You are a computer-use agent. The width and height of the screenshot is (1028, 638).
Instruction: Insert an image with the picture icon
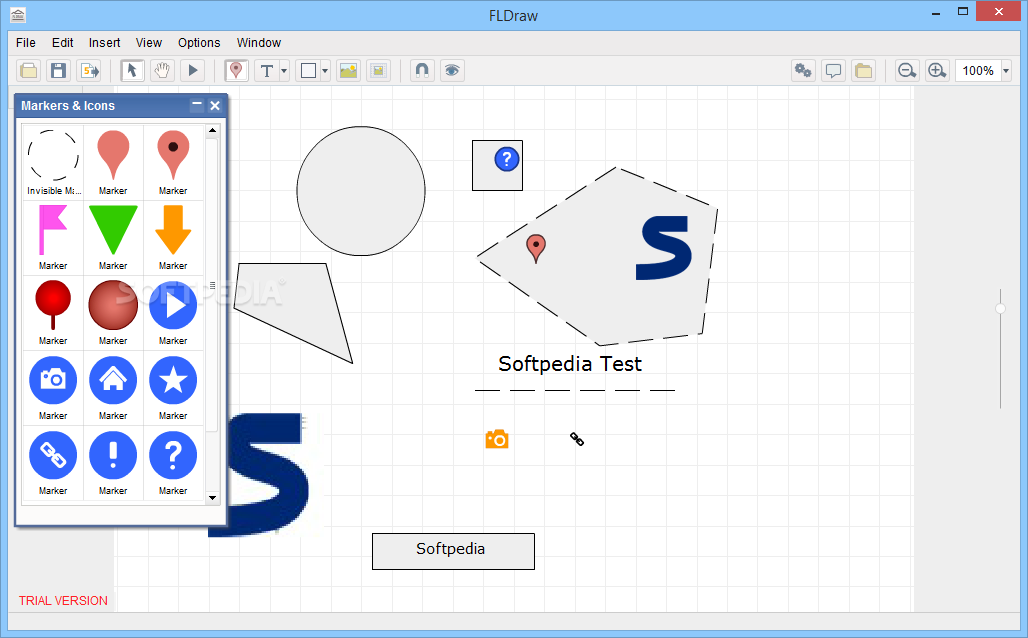tap(349, 70)
